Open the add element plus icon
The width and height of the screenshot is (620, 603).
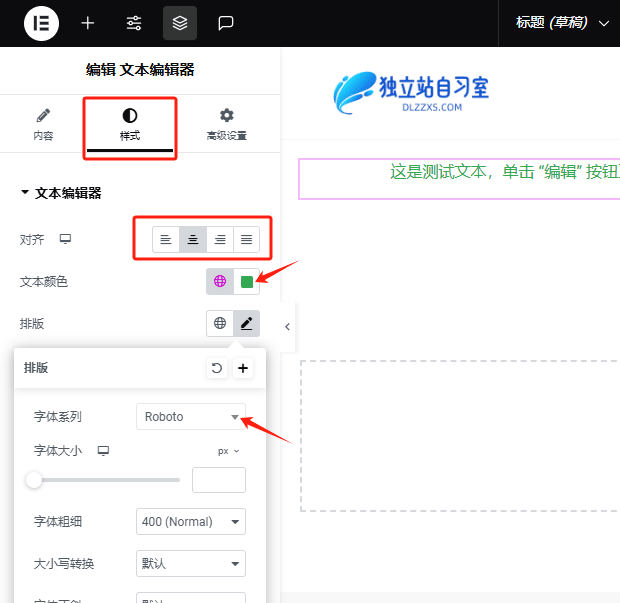87,23
